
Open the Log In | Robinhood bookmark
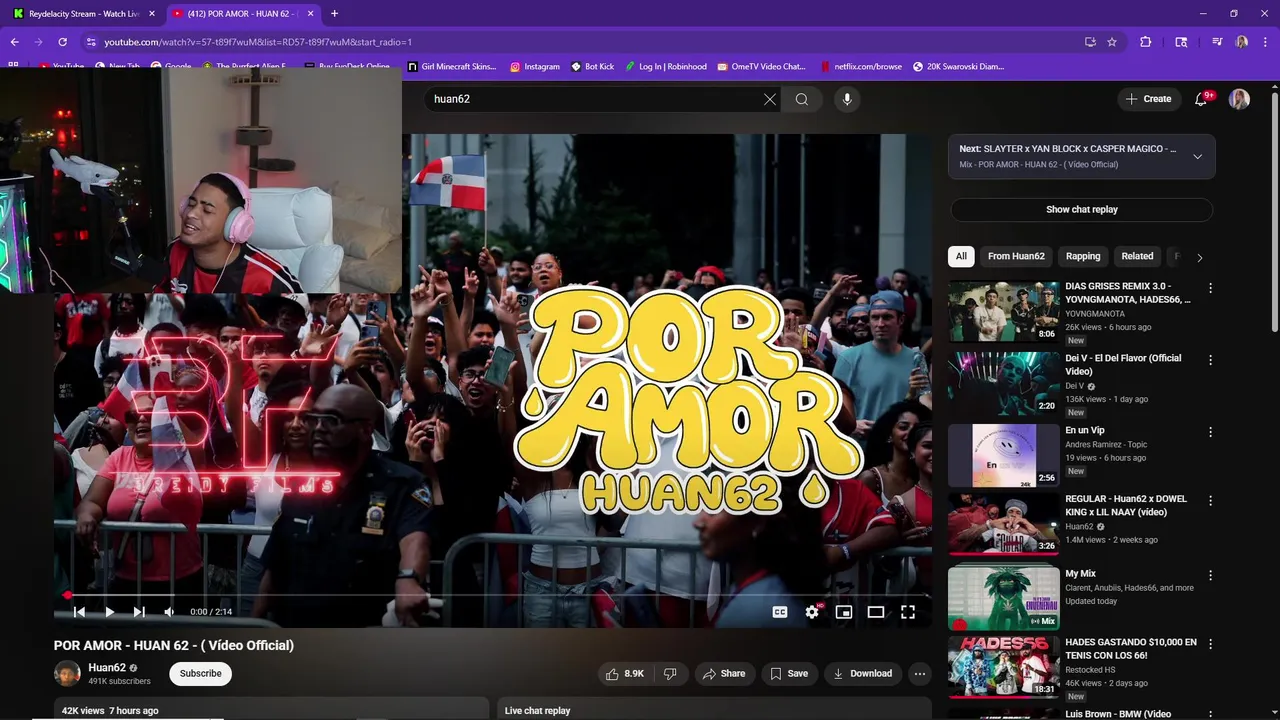(666, 67)
